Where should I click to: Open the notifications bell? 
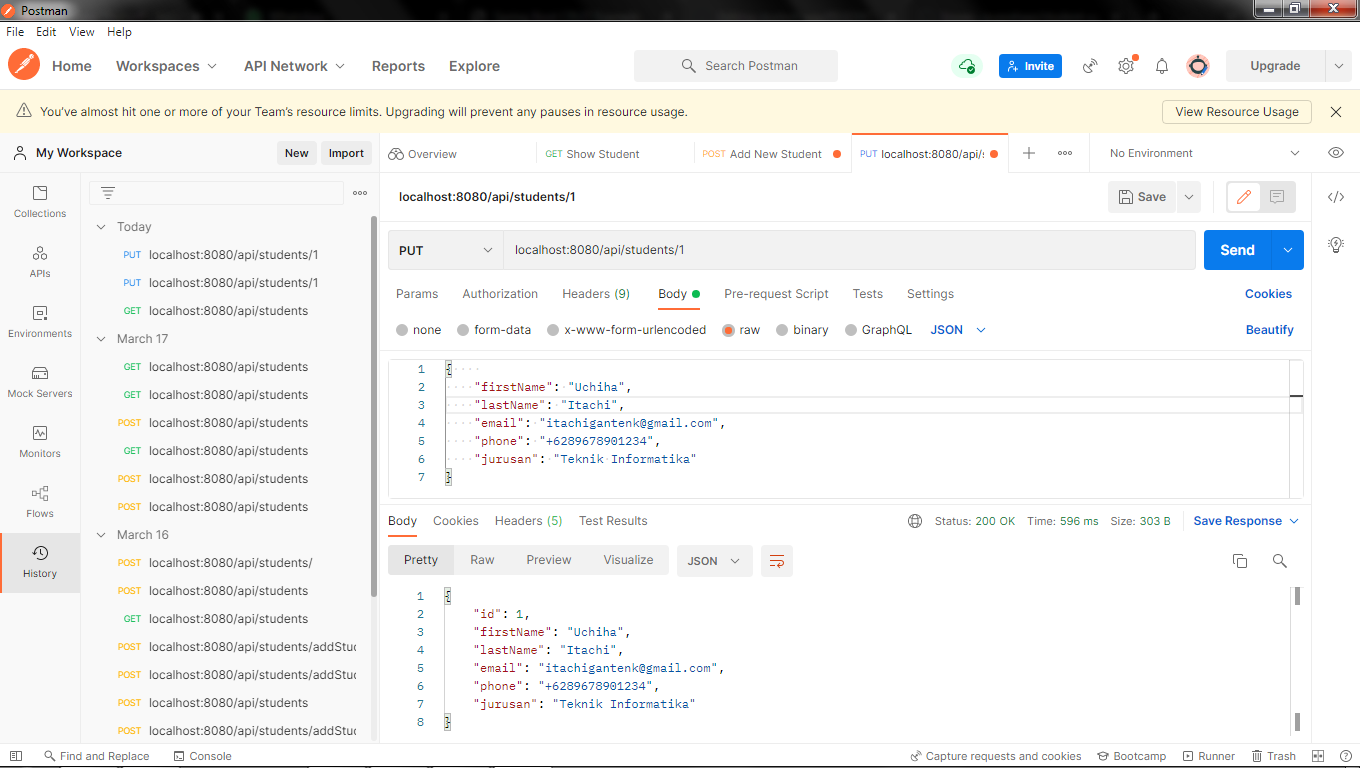click(x=1162, y=66)
